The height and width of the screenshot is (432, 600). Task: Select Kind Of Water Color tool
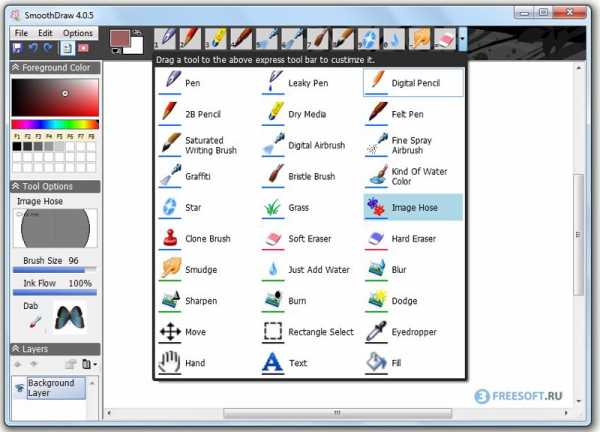[413, 176]
